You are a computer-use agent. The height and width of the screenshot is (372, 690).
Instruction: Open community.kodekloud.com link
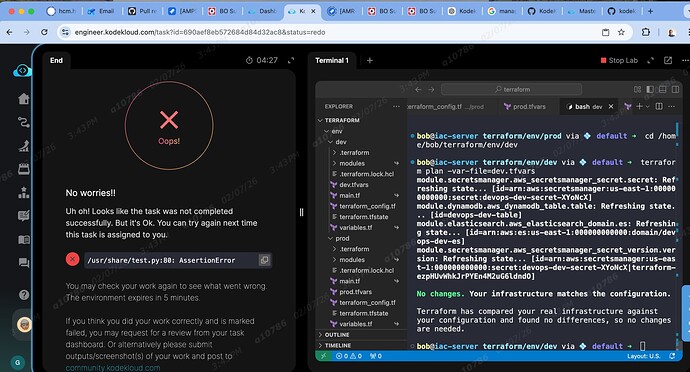[x=113, y=368]
